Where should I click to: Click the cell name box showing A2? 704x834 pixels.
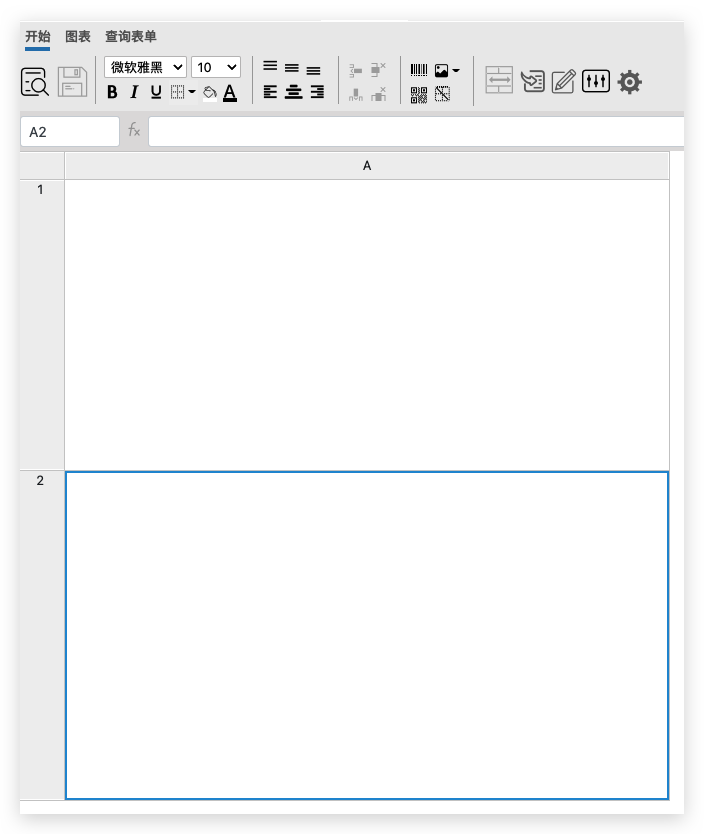[x=70, y=131]
